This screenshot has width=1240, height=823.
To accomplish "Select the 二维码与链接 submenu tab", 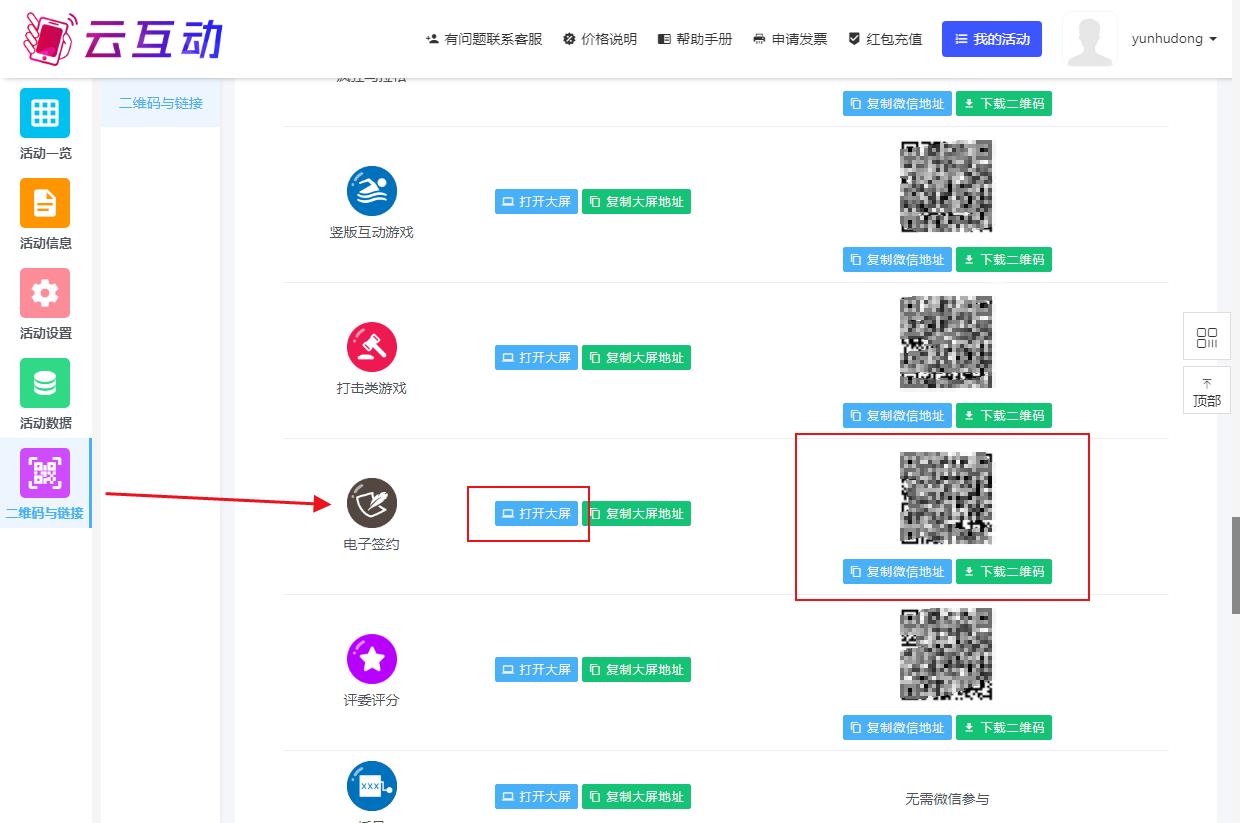I will [x=160, y=103].
